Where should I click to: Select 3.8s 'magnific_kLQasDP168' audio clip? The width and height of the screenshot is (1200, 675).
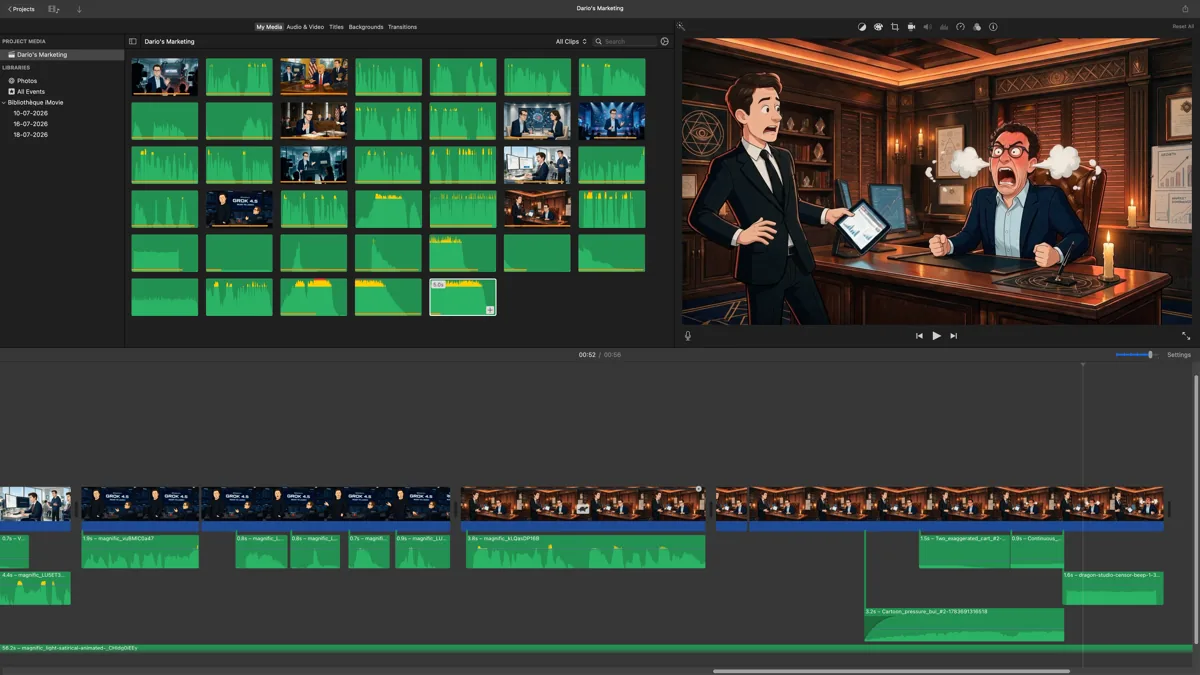pyautogui.click(x=585, y=551)
